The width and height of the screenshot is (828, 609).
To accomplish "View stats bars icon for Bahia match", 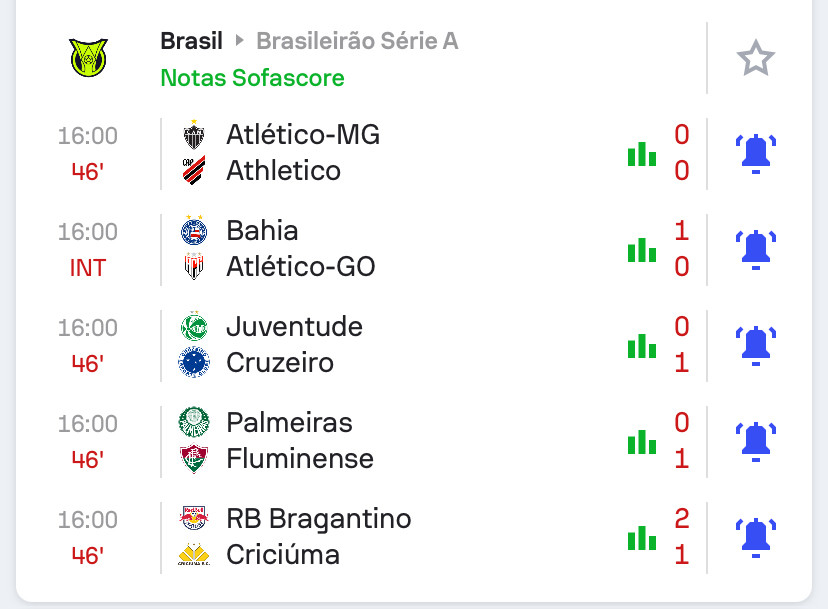I will (642, 250).
